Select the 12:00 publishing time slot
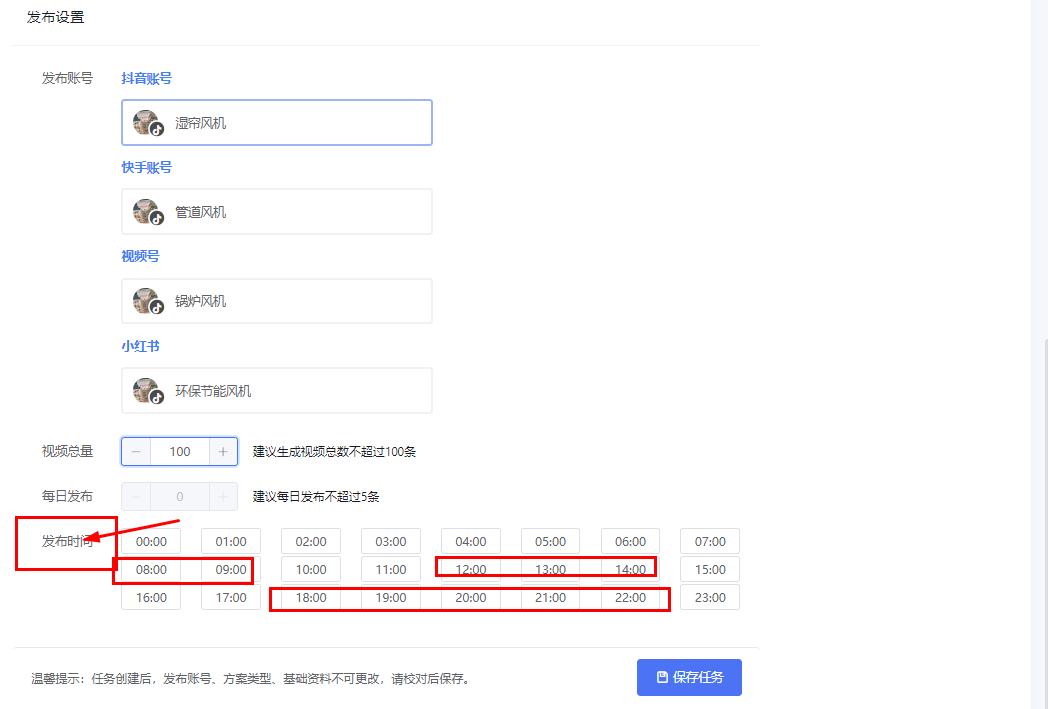1048x709 pixels. point(470,569)
